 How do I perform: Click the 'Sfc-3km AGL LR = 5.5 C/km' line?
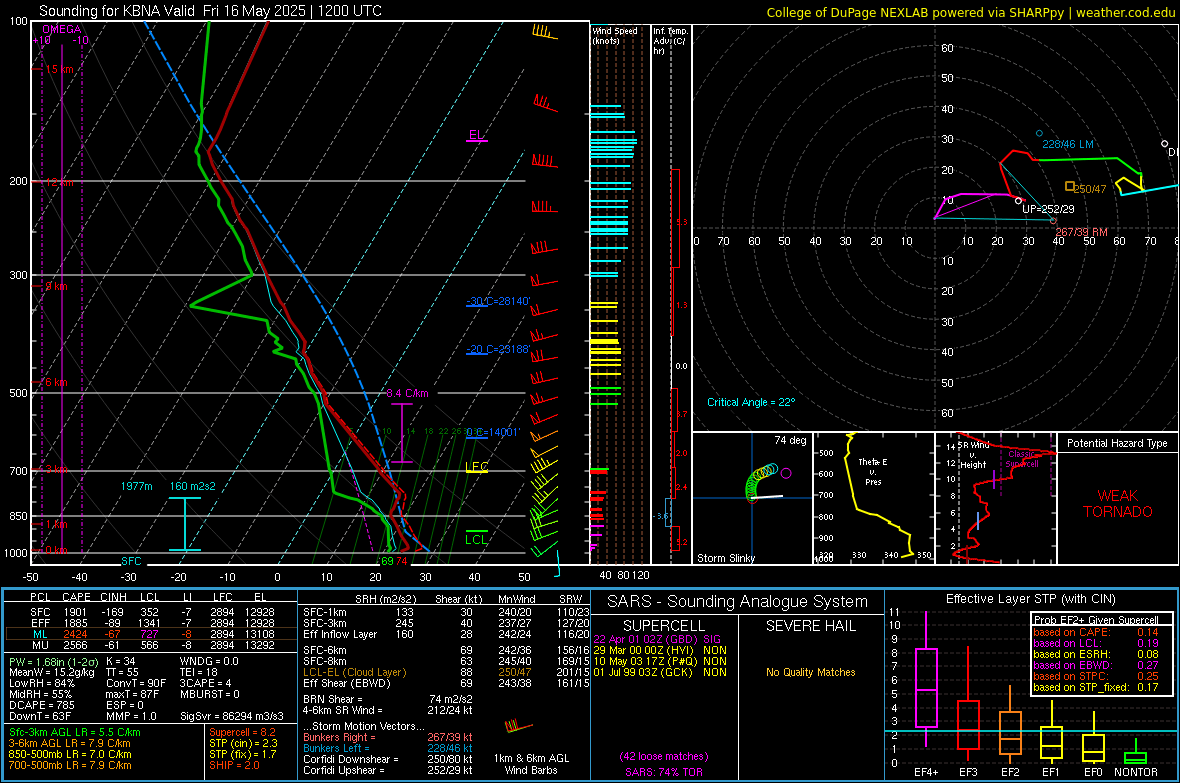click(75, 732)
